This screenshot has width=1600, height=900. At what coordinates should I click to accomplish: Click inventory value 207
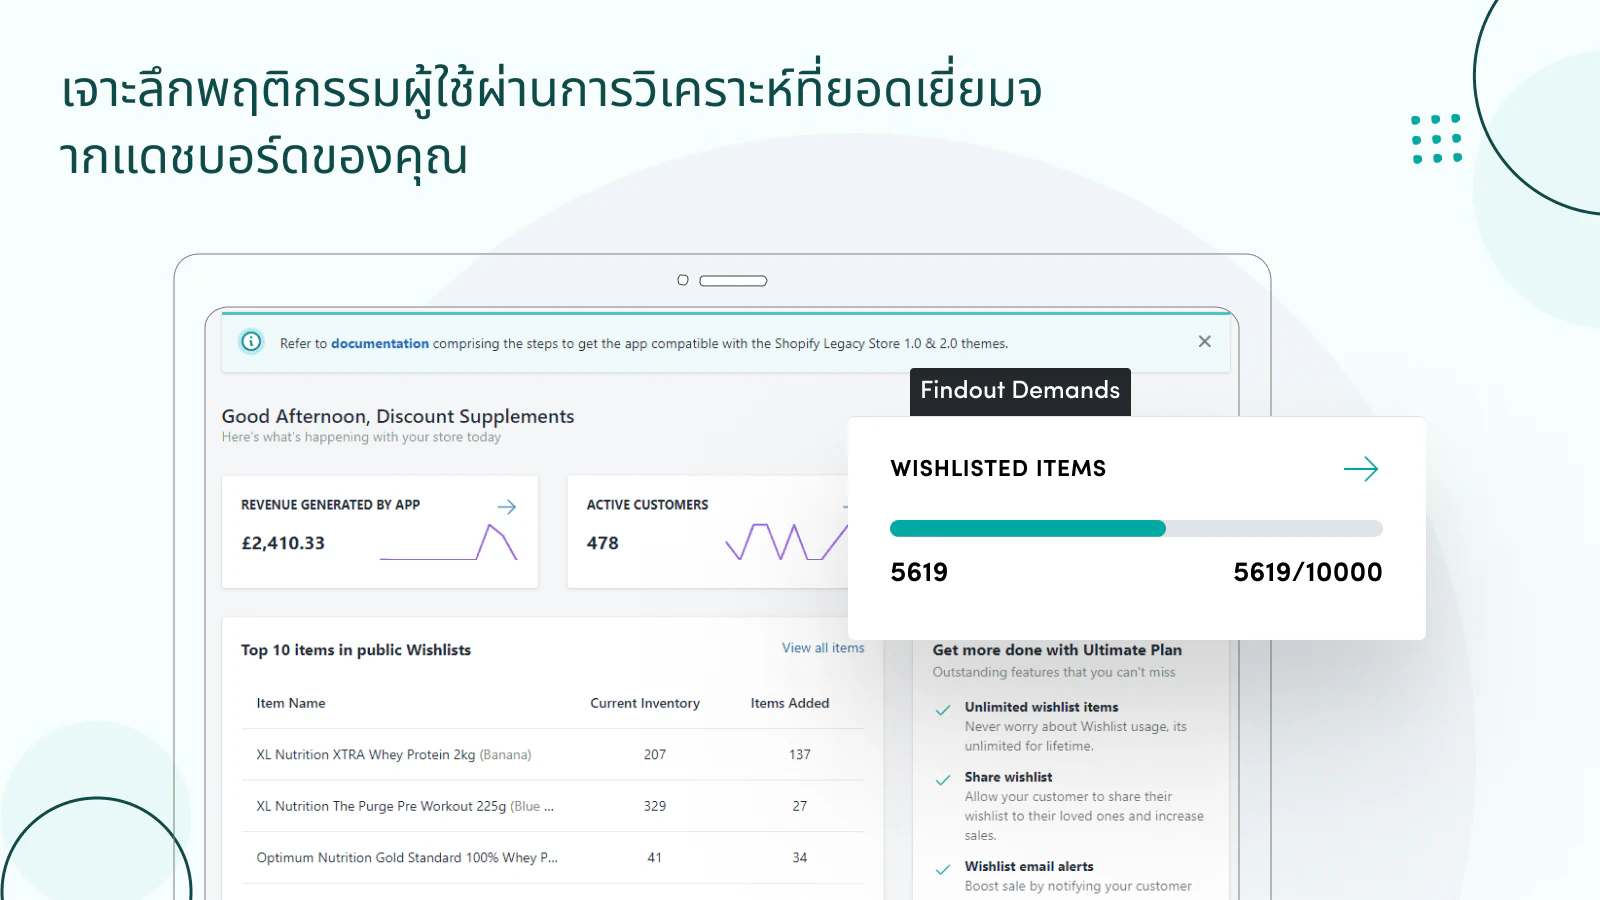(655, 755)
